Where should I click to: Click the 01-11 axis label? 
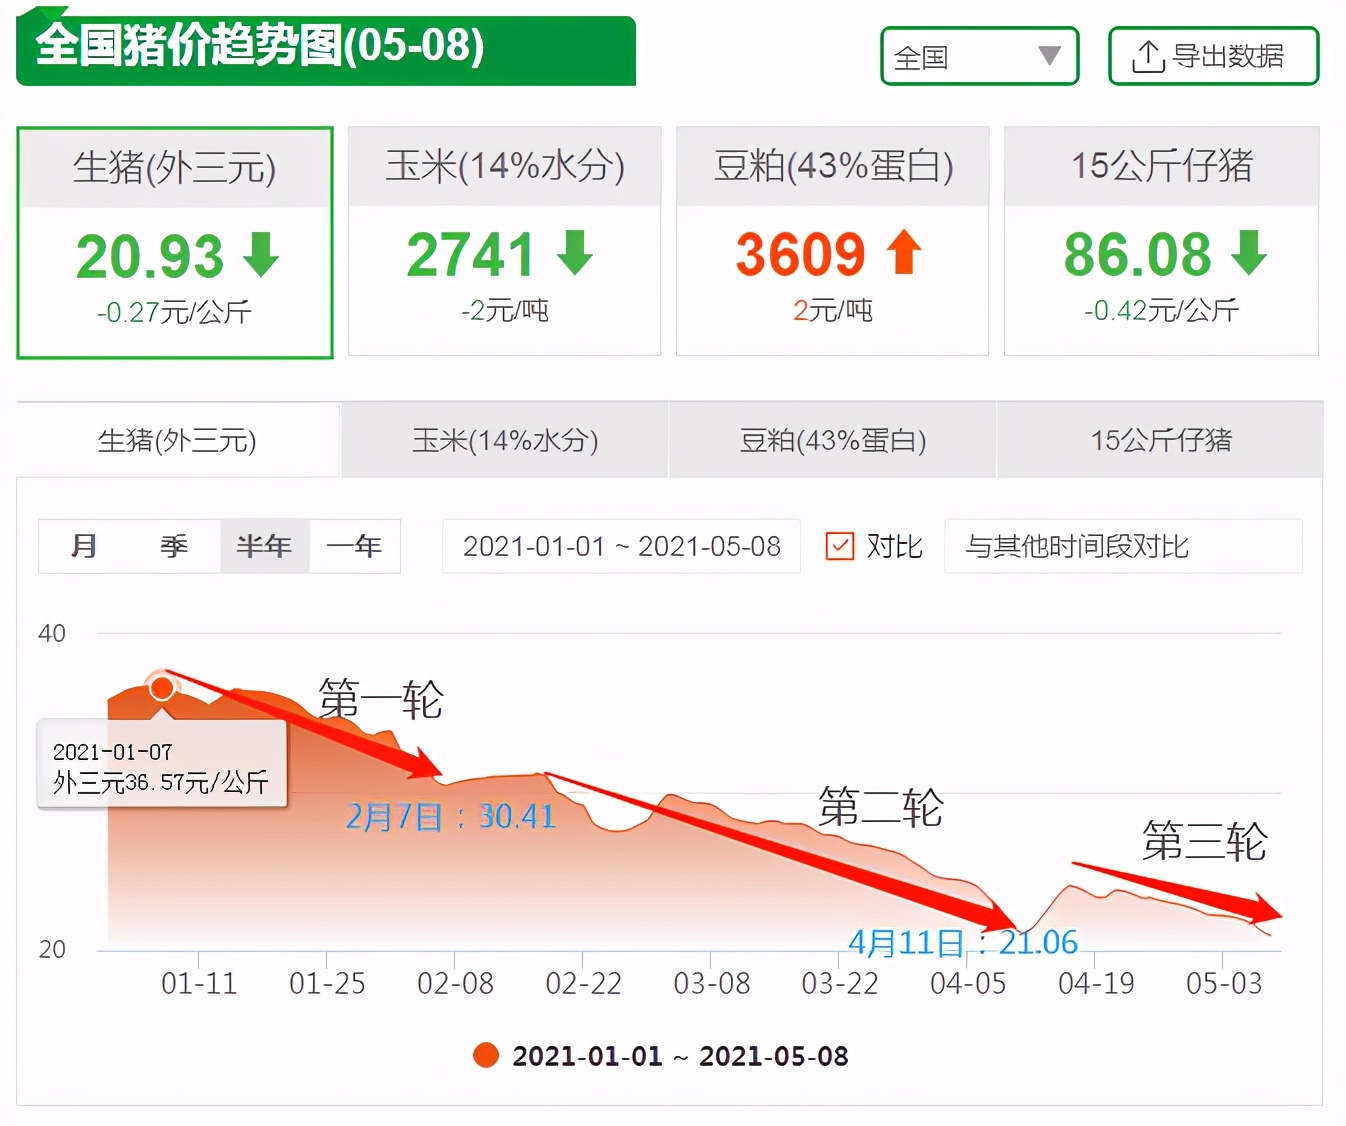199,984
